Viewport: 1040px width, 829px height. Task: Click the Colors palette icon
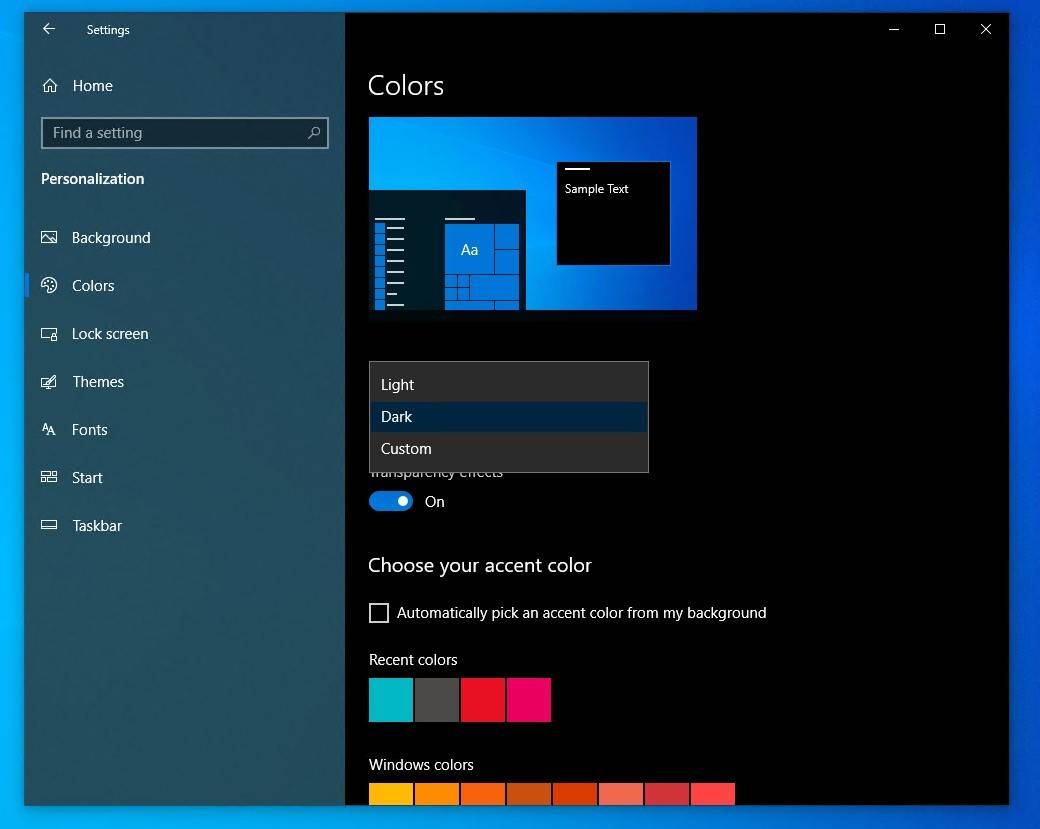(x=49, y=285)
